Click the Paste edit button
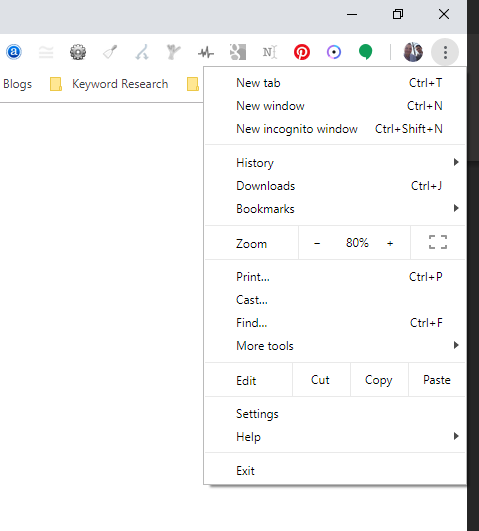The width and height of the screenshot is (479, 531). [x=437, y=380]
